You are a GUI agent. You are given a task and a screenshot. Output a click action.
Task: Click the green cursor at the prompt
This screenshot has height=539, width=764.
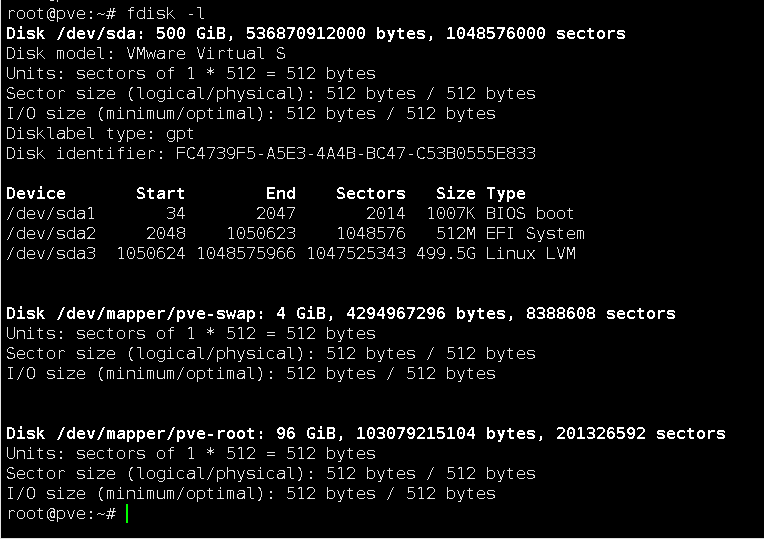[129, 514]
